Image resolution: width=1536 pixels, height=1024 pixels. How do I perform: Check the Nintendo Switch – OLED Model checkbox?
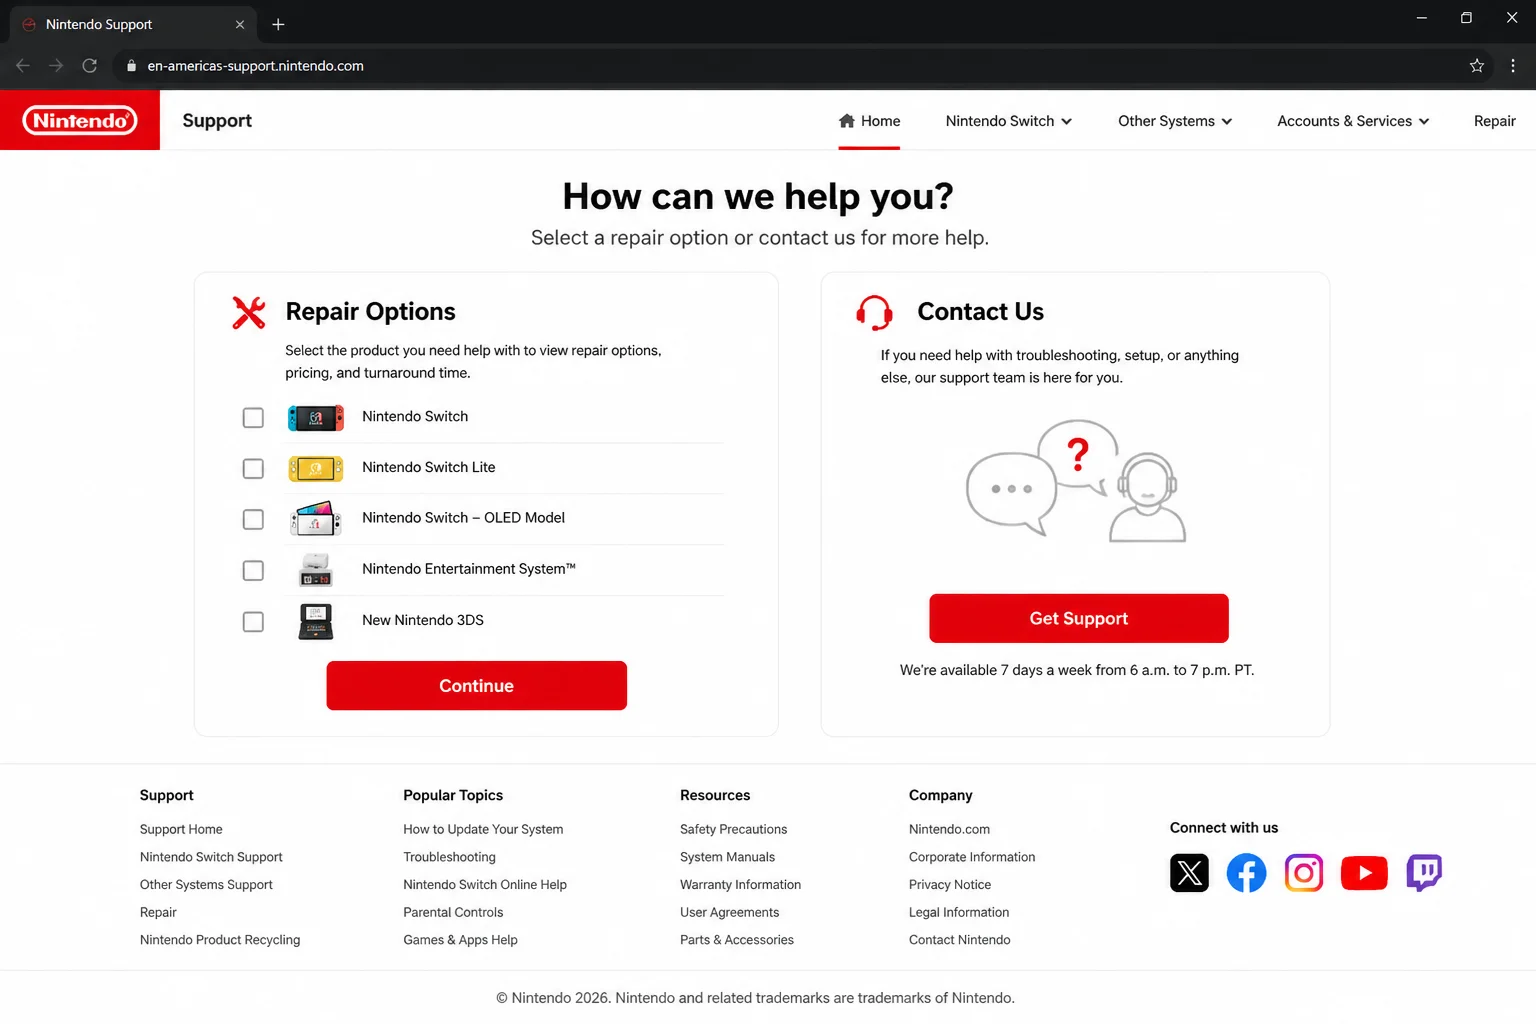(x=253, y=520)
